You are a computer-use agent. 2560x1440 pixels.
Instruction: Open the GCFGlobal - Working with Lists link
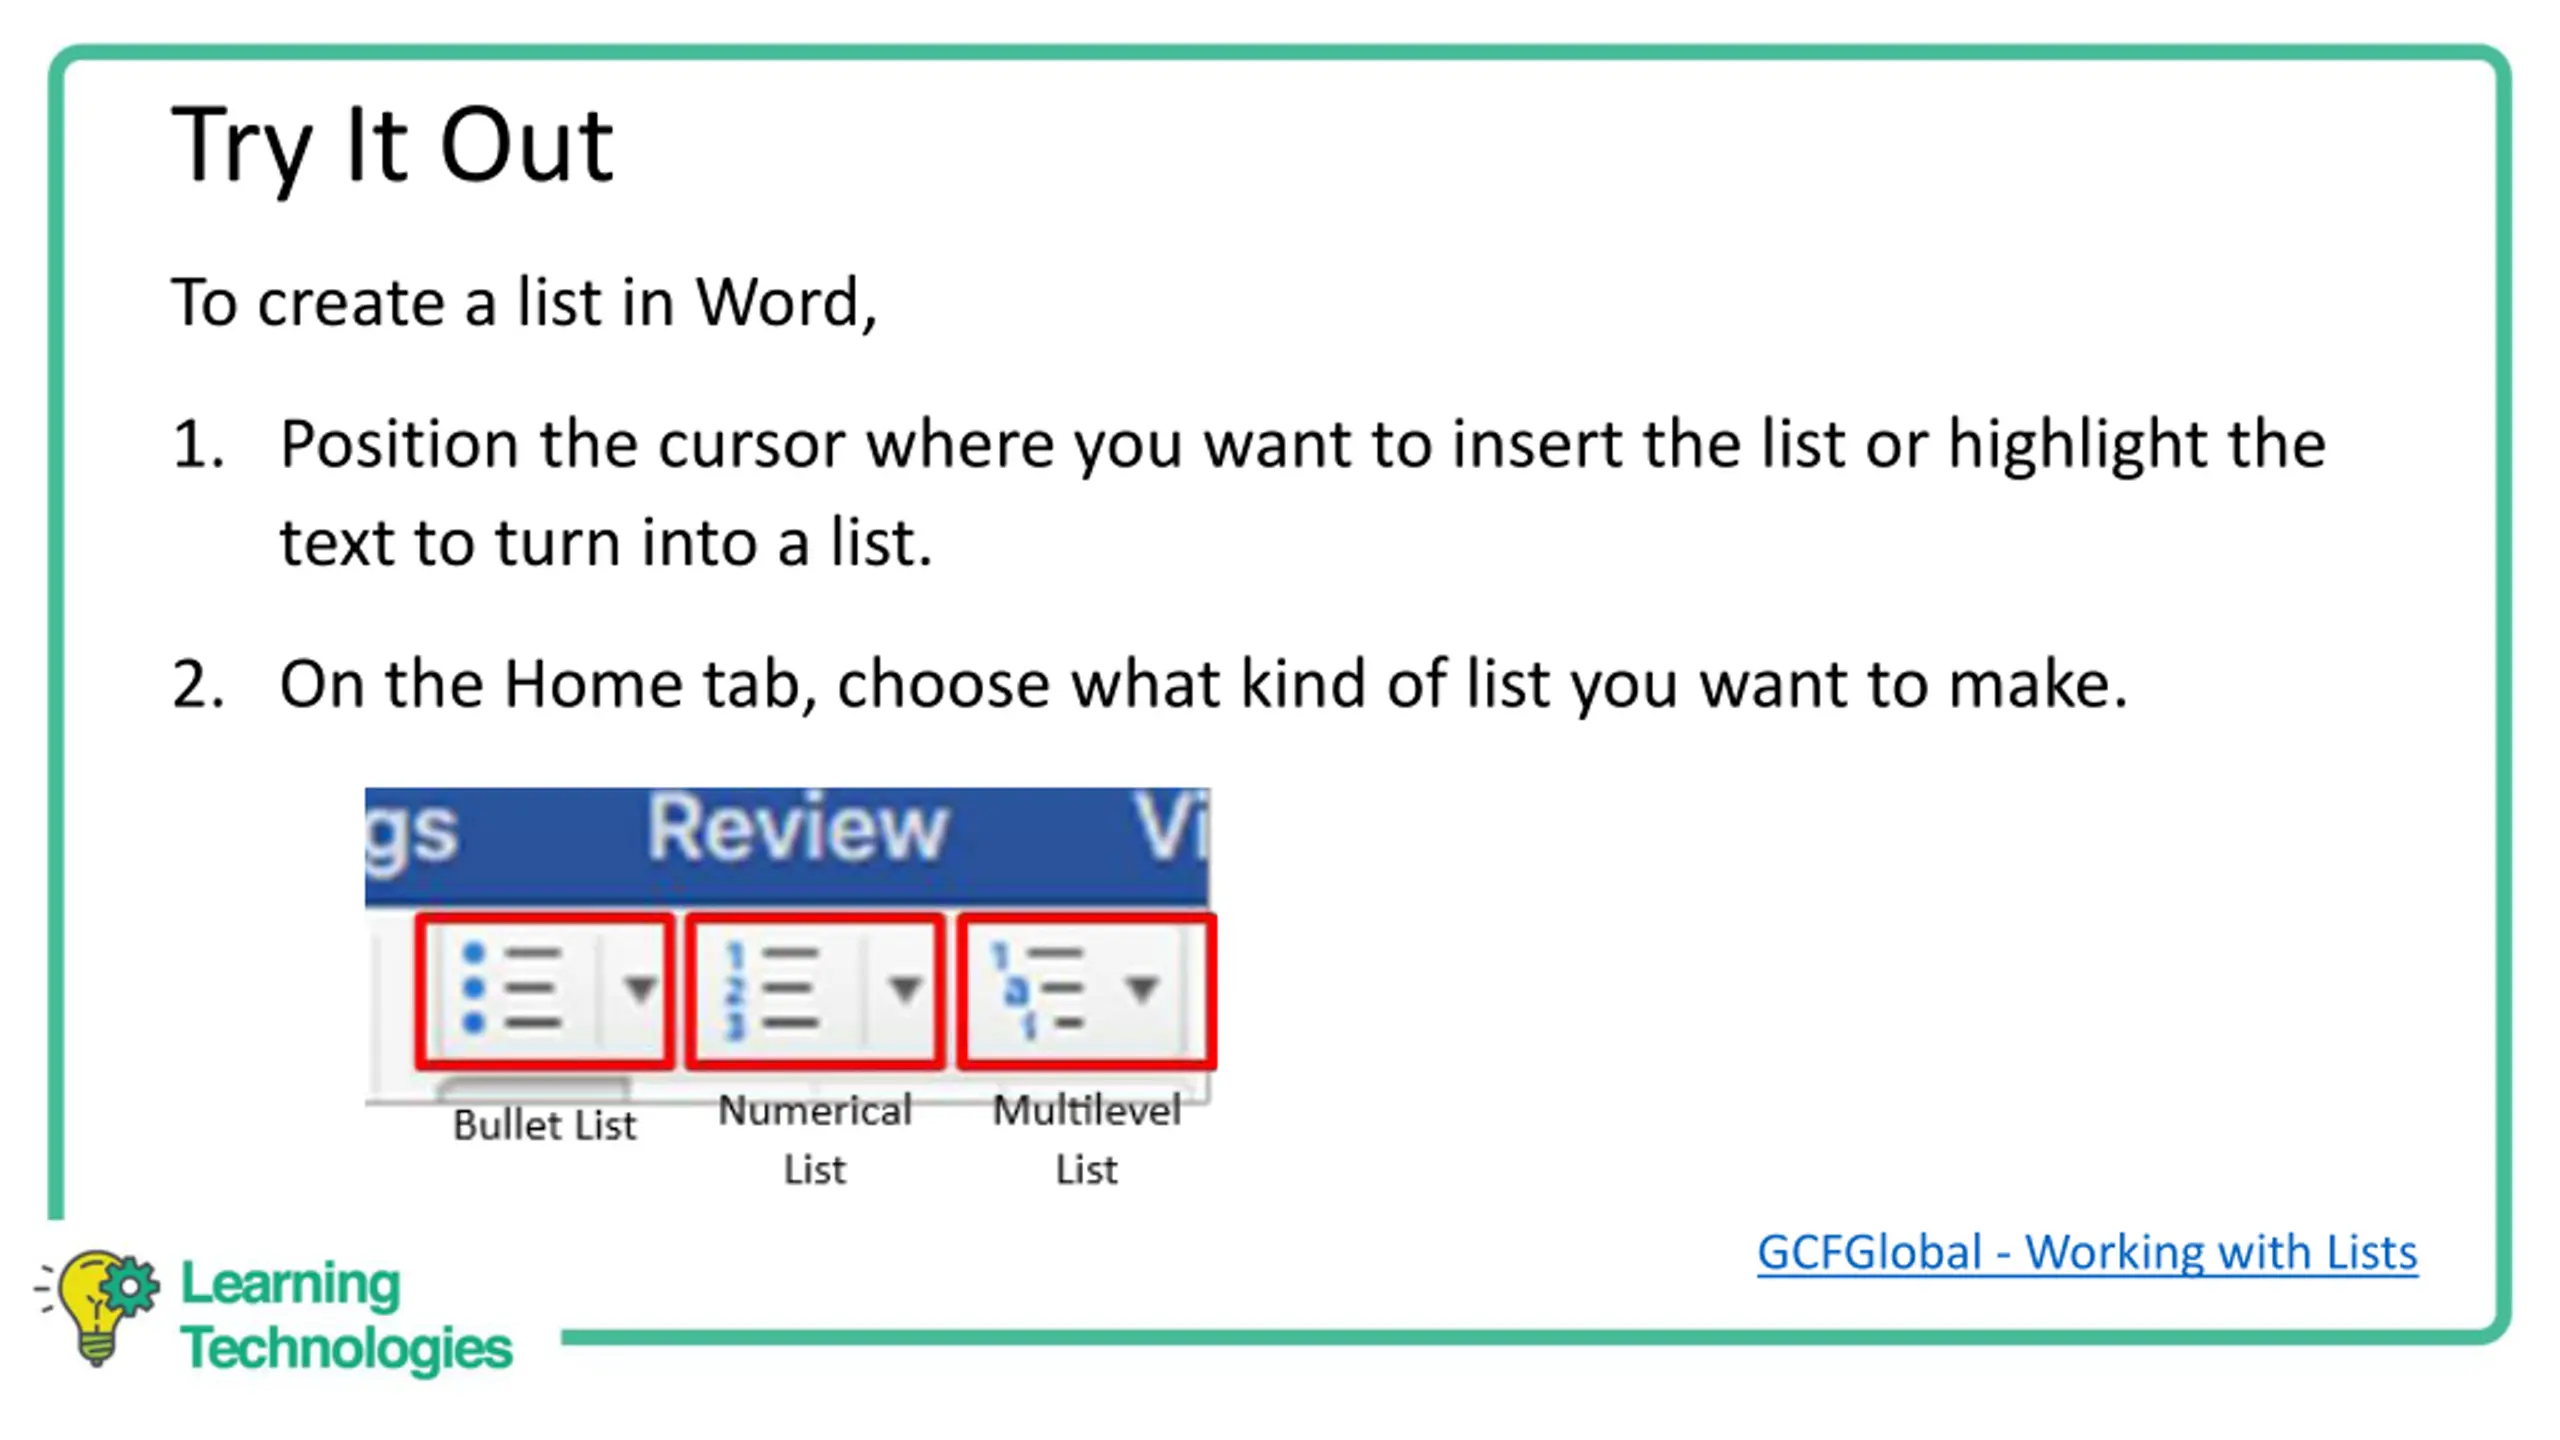2087,1252
